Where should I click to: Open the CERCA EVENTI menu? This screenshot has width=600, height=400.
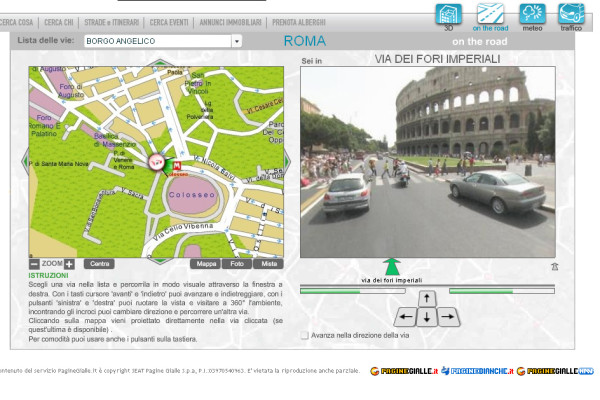(169, 23)
